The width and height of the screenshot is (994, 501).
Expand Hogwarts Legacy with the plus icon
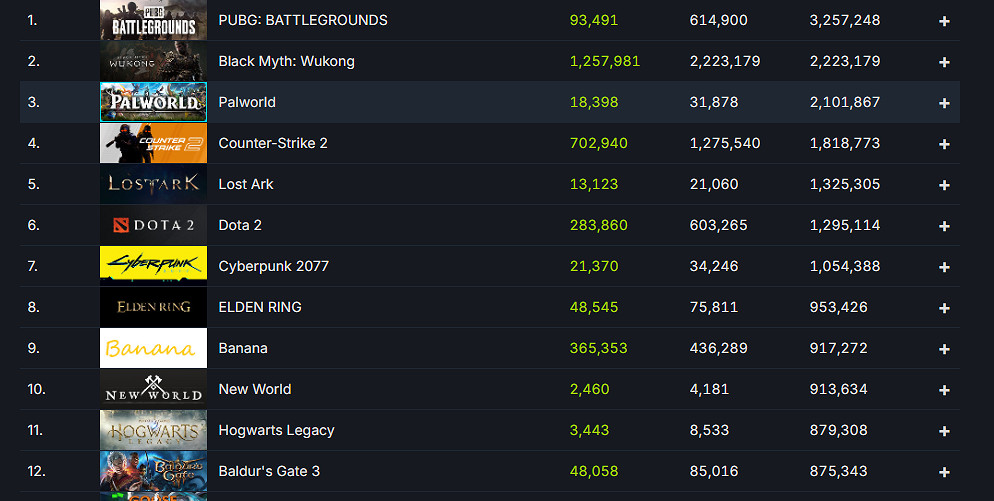[x=944, y=431]
